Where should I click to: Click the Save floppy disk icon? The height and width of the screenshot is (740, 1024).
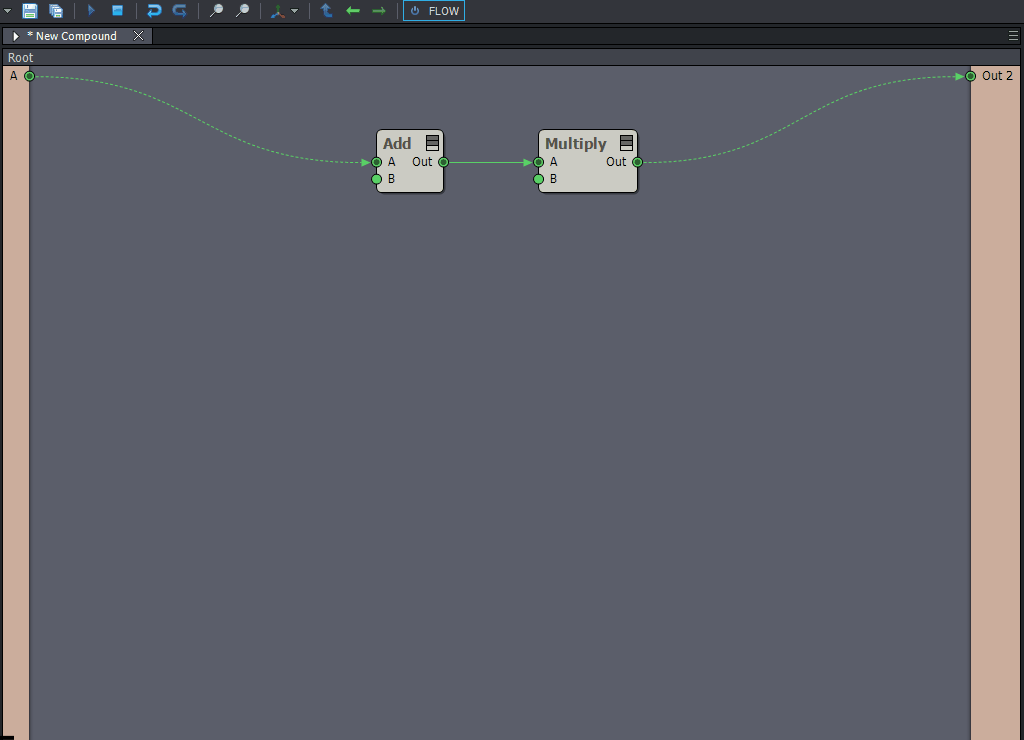(30, 10)
